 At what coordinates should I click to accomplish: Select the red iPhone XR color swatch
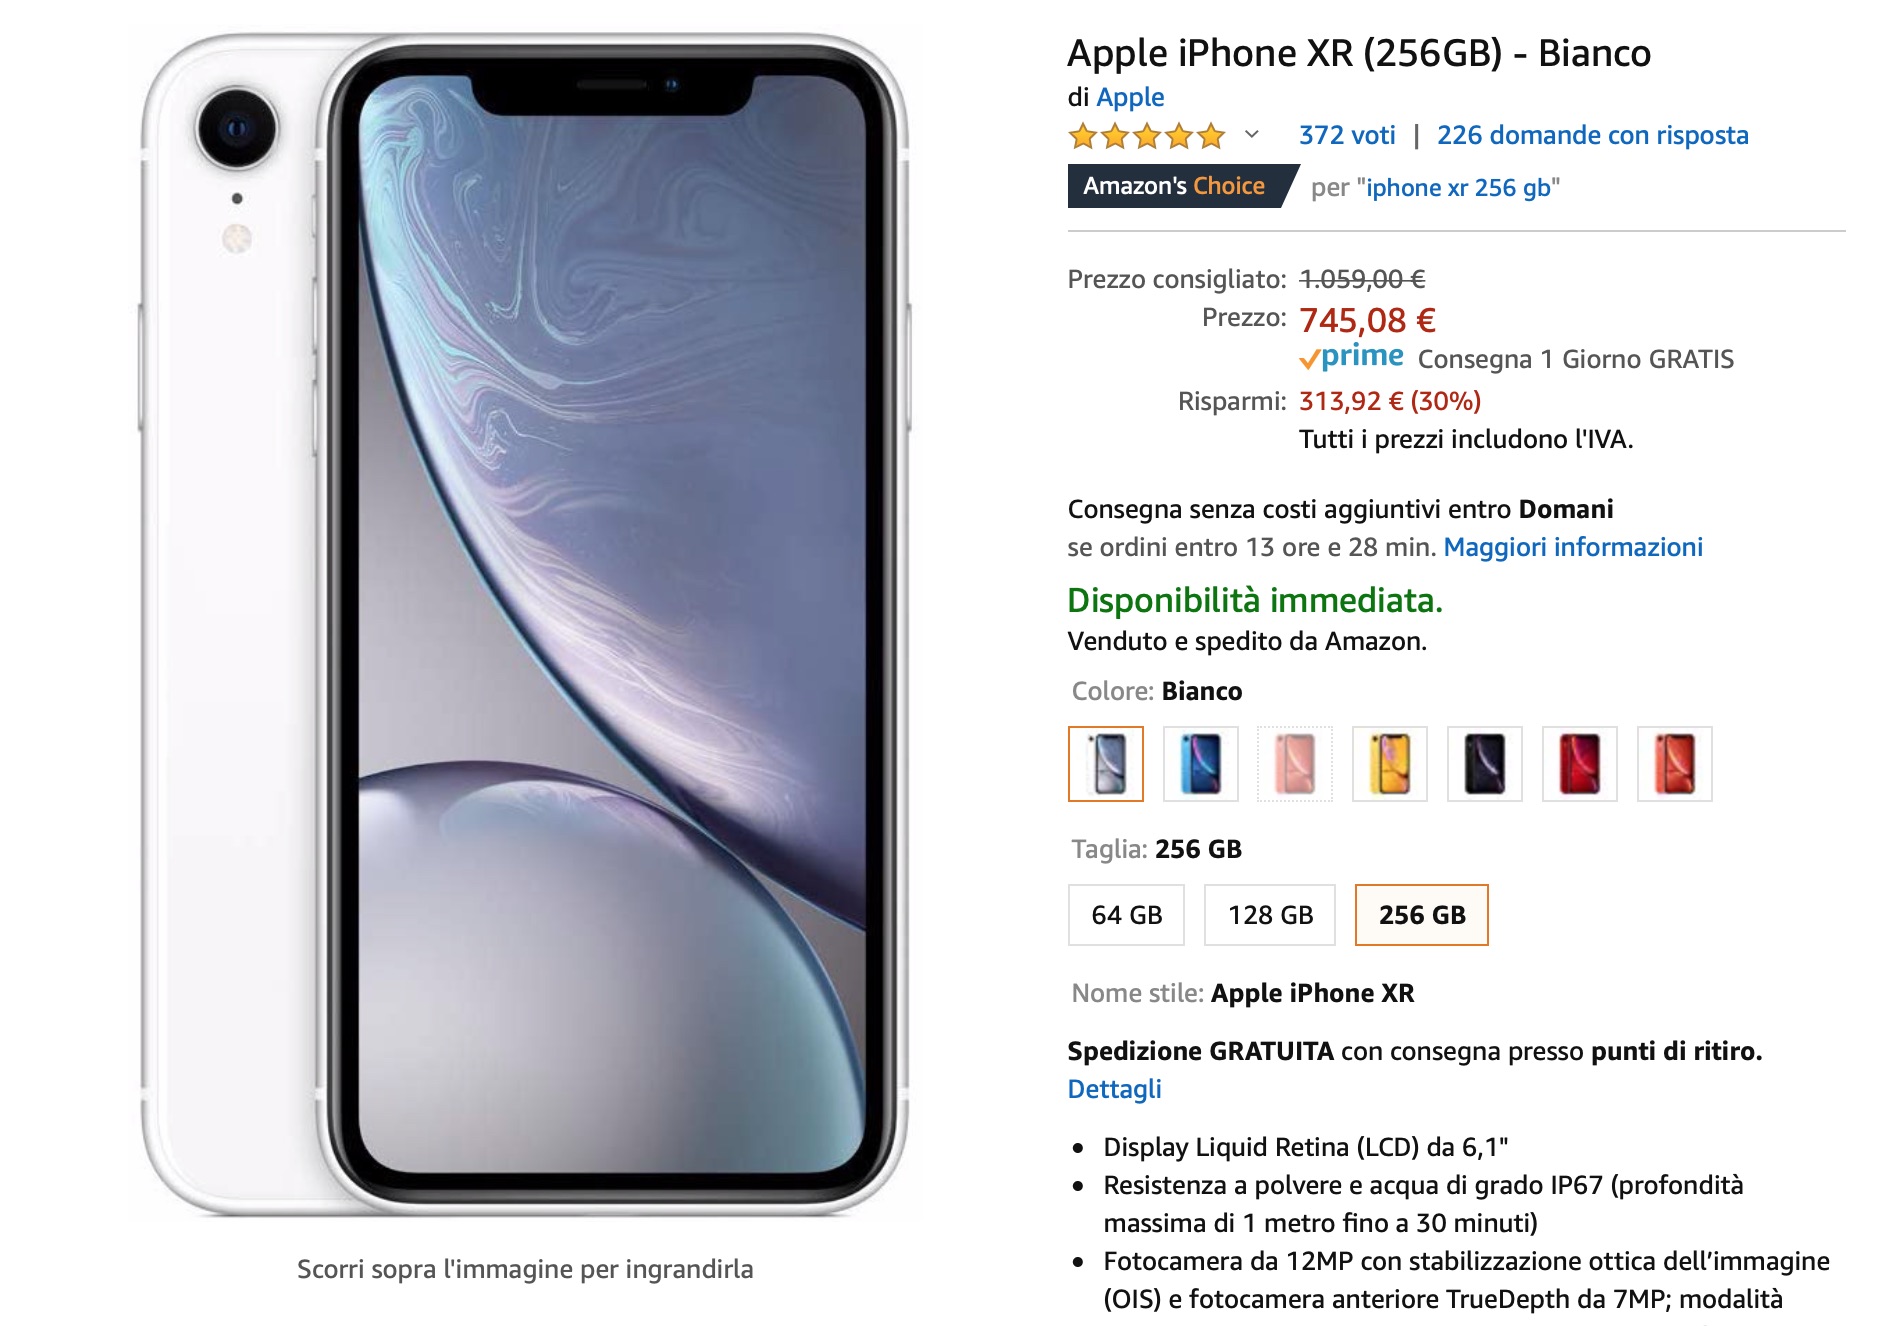click(x=1580, y=764)
